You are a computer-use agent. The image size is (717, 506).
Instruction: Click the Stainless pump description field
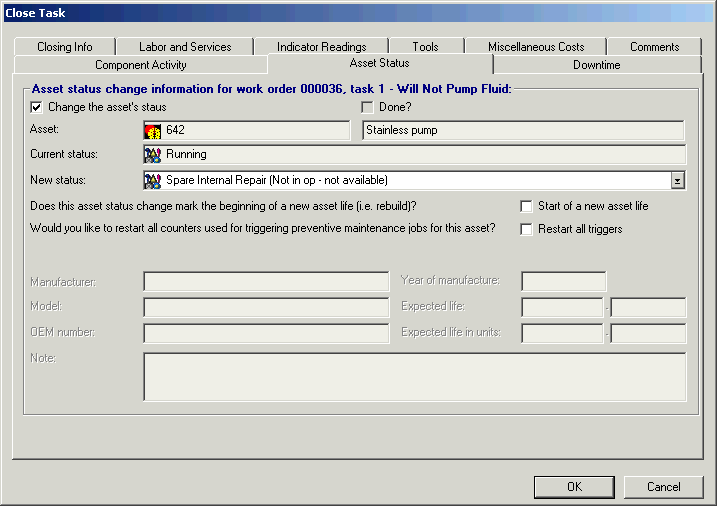coord(523,131)
